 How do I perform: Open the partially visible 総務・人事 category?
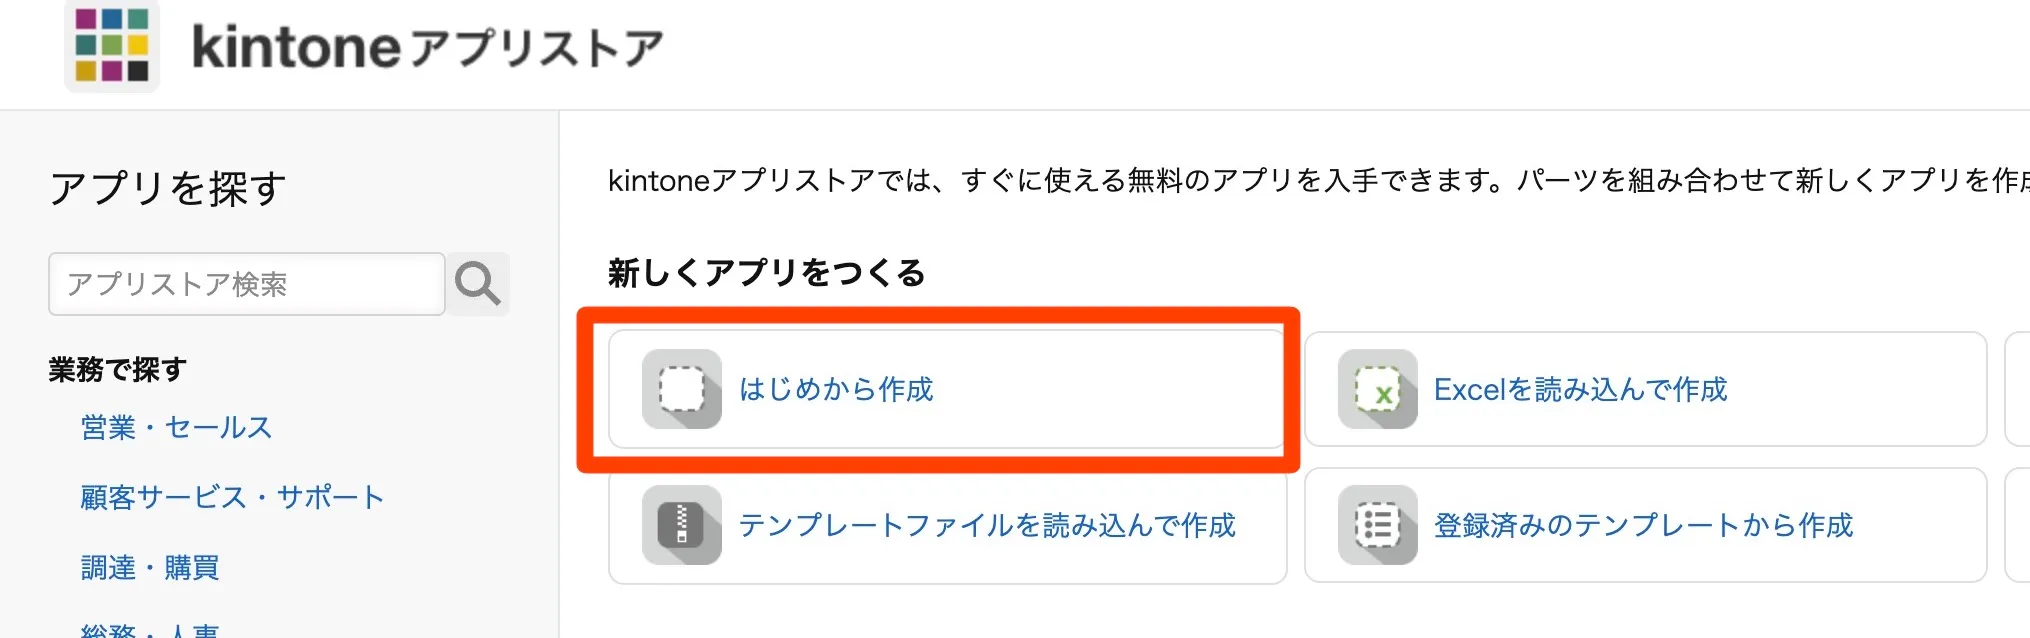point(150,630)
